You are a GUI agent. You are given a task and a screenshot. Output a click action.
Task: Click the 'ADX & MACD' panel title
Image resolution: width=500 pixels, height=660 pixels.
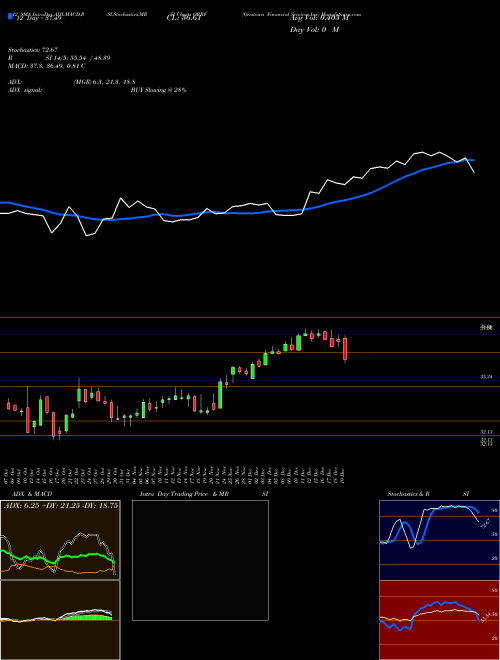(x=32, y=494)
